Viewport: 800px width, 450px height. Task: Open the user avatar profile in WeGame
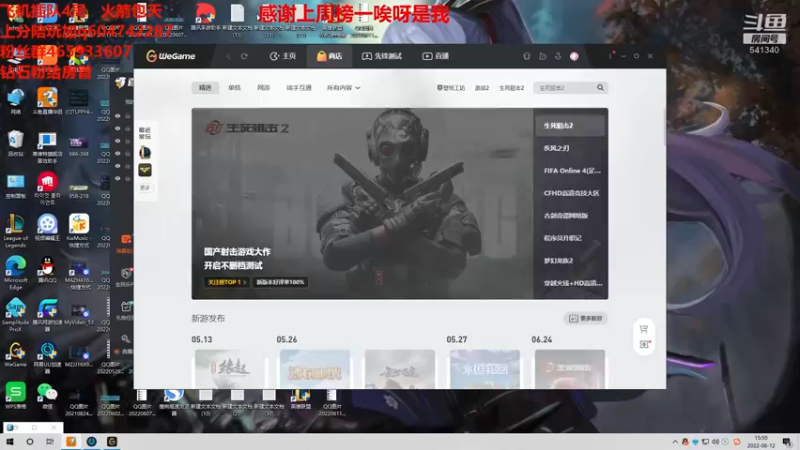(x=574, y=56)
